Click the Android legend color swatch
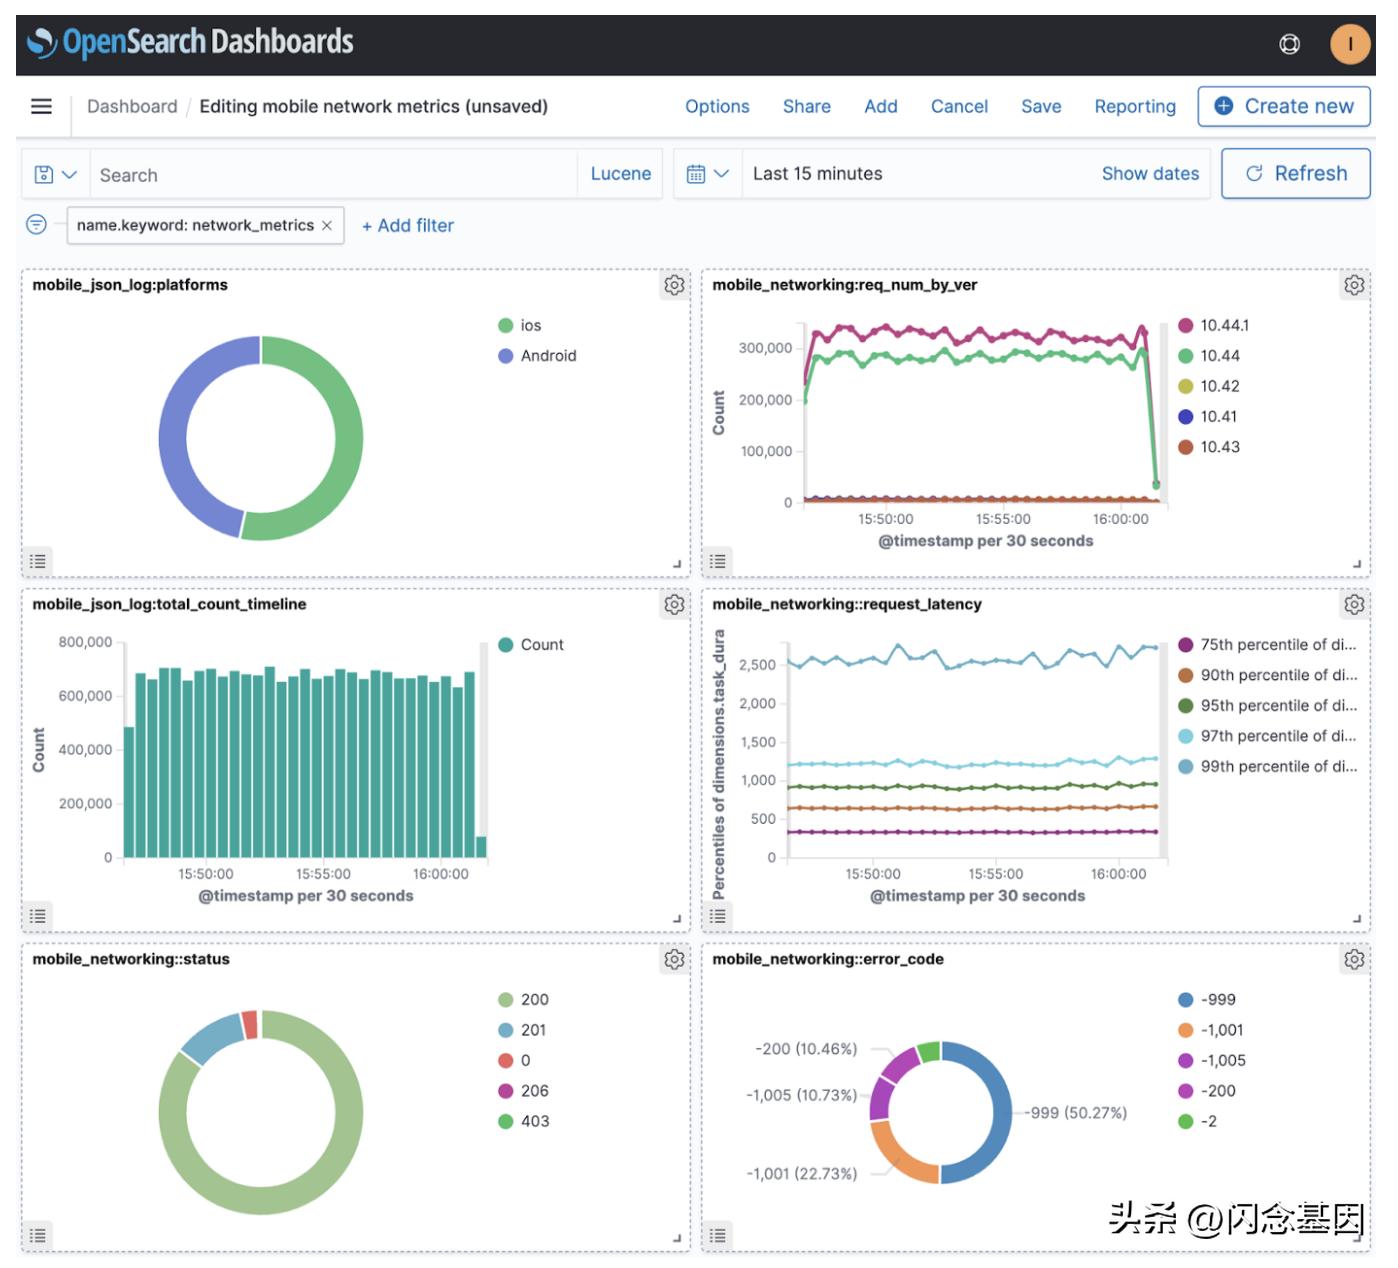The image size is (1398, 1268). 506,356
